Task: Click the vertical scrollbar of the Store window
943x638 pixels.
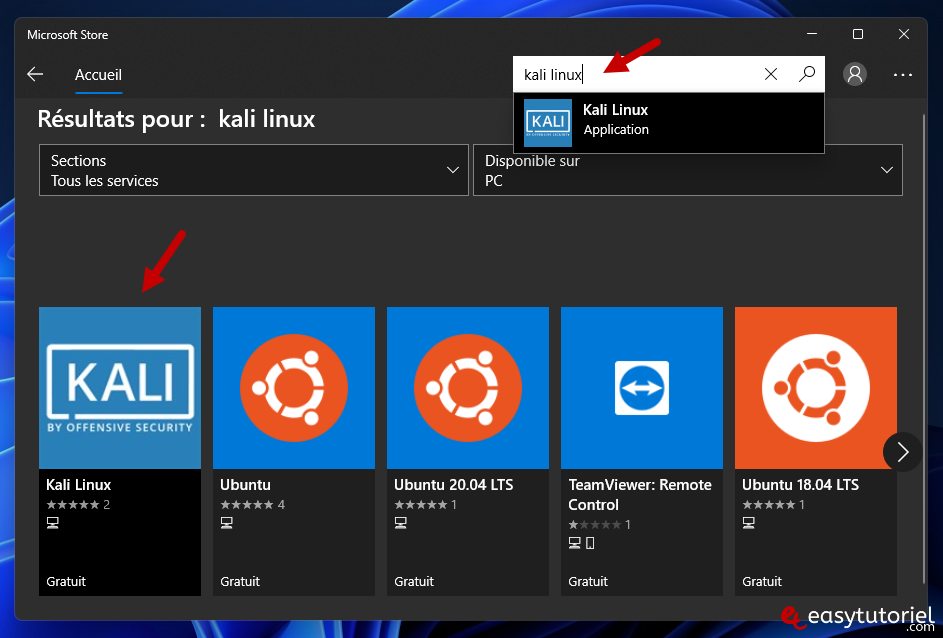Action: click(x=925, y=348)
